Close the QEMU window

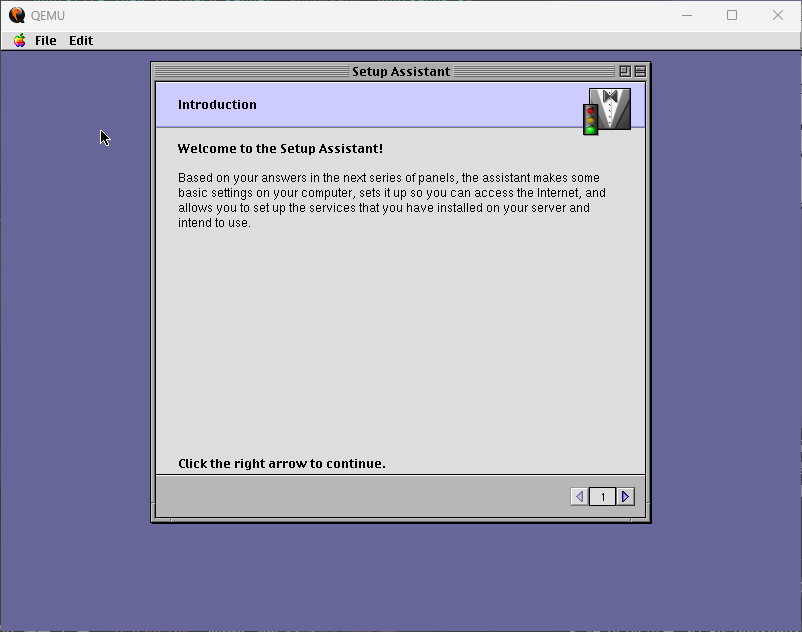[778, 15]
